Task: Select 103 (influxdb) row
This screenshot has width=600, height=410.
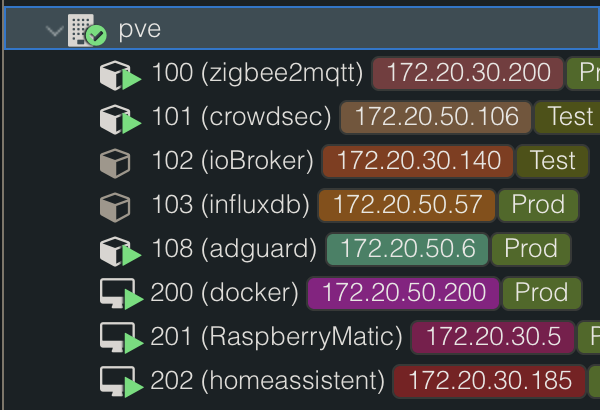Action: point(230,205)
